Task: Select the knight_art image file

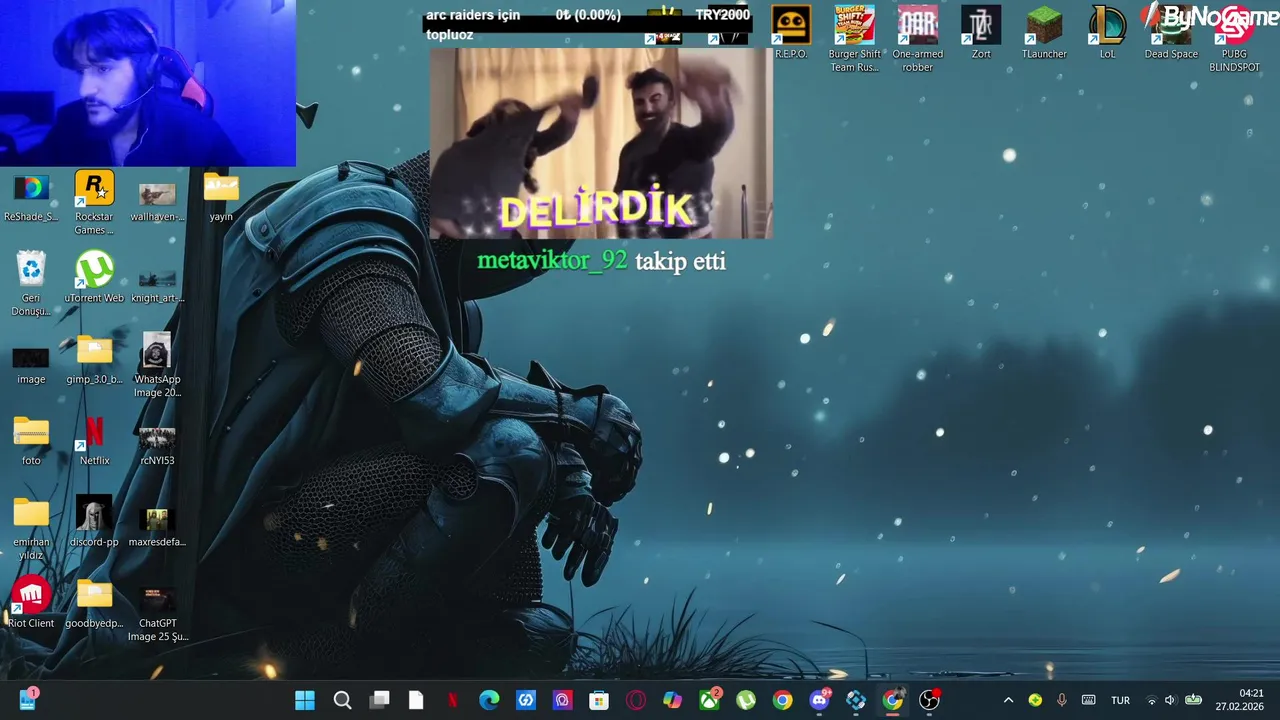Action: click(x=157, y=284)
